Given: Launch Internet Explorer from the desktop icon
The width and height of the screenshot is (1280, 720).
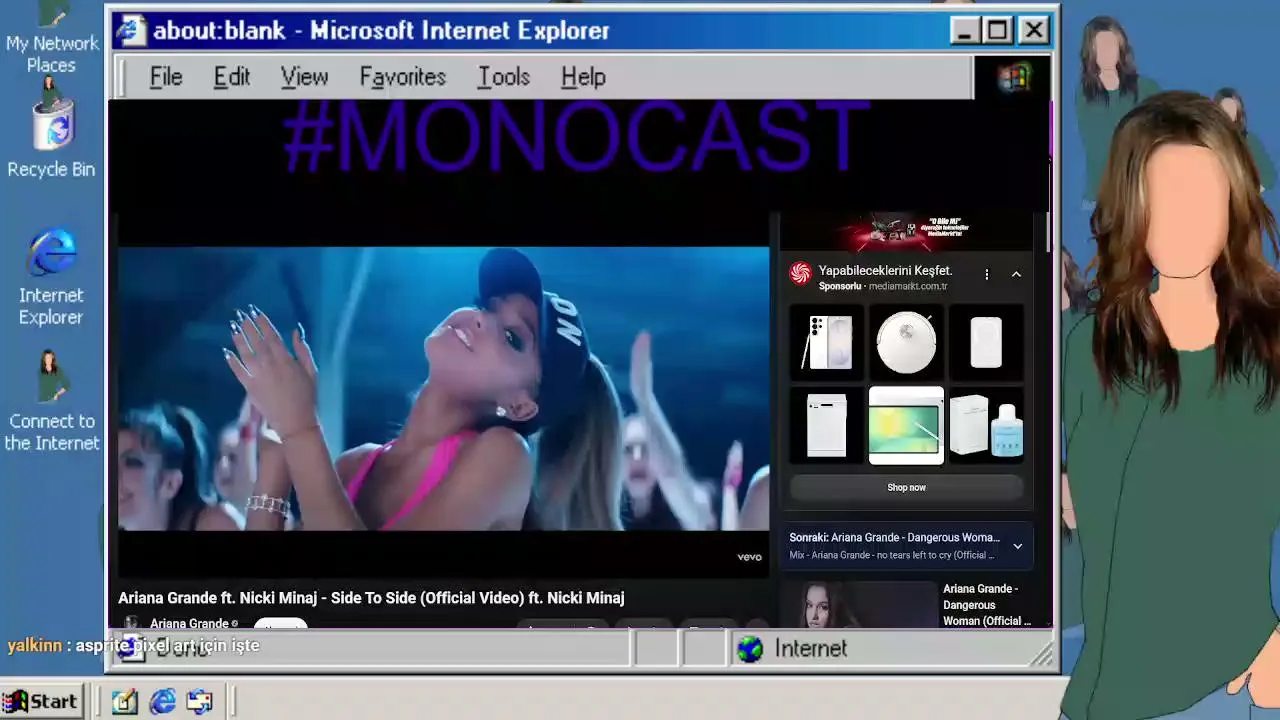Looking at the screenshot, I should pyautogui.click(x=51, y=278).
